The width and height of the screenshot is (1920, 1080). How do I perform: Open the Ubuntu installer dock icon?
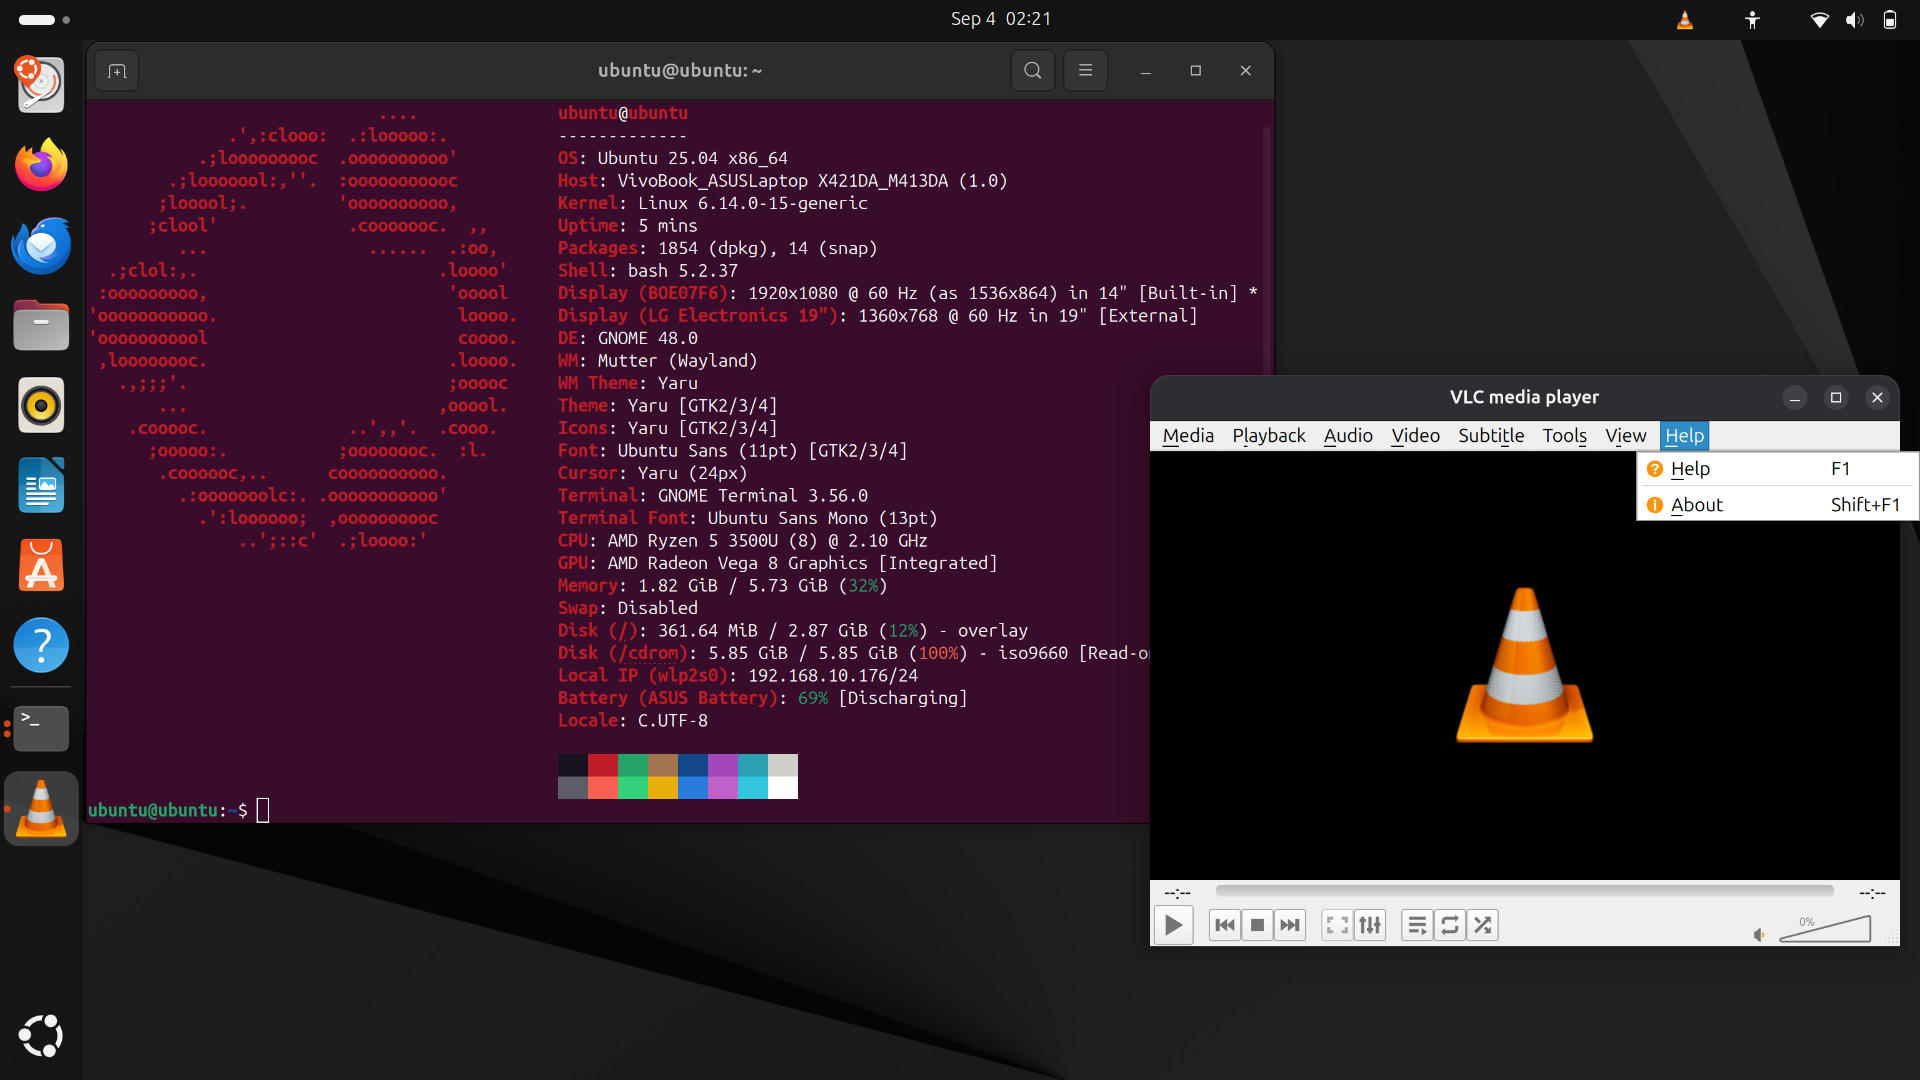[41, 84]
